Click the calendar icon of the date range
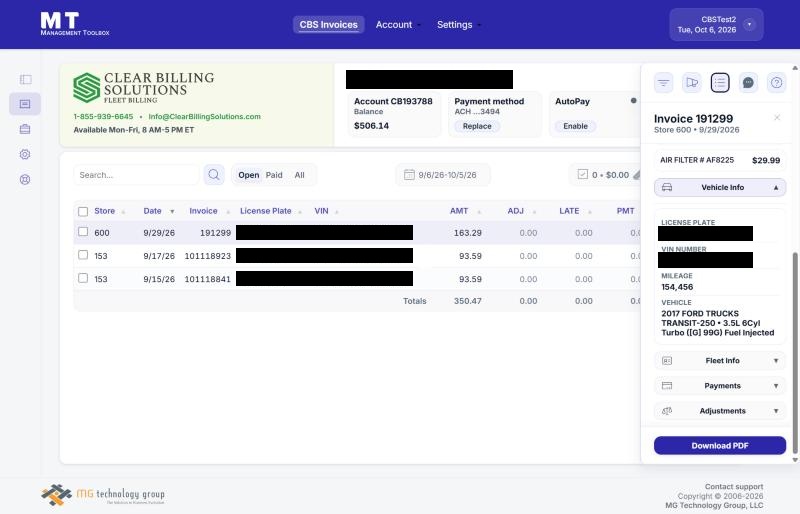Image resolution: width=800 pixels, height=514 pixels. (x=409, y=175)
